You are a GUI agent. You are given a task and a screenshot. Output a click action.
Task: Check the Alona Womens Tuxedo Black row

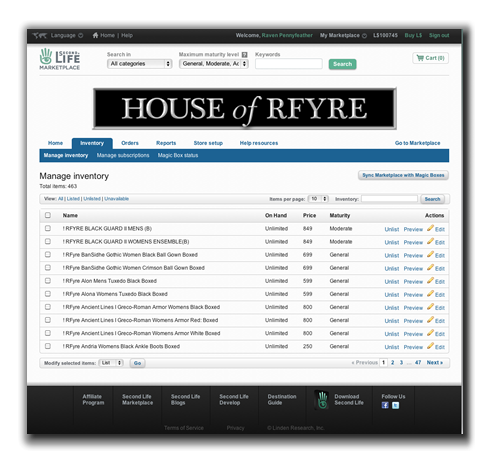point(48,293)
